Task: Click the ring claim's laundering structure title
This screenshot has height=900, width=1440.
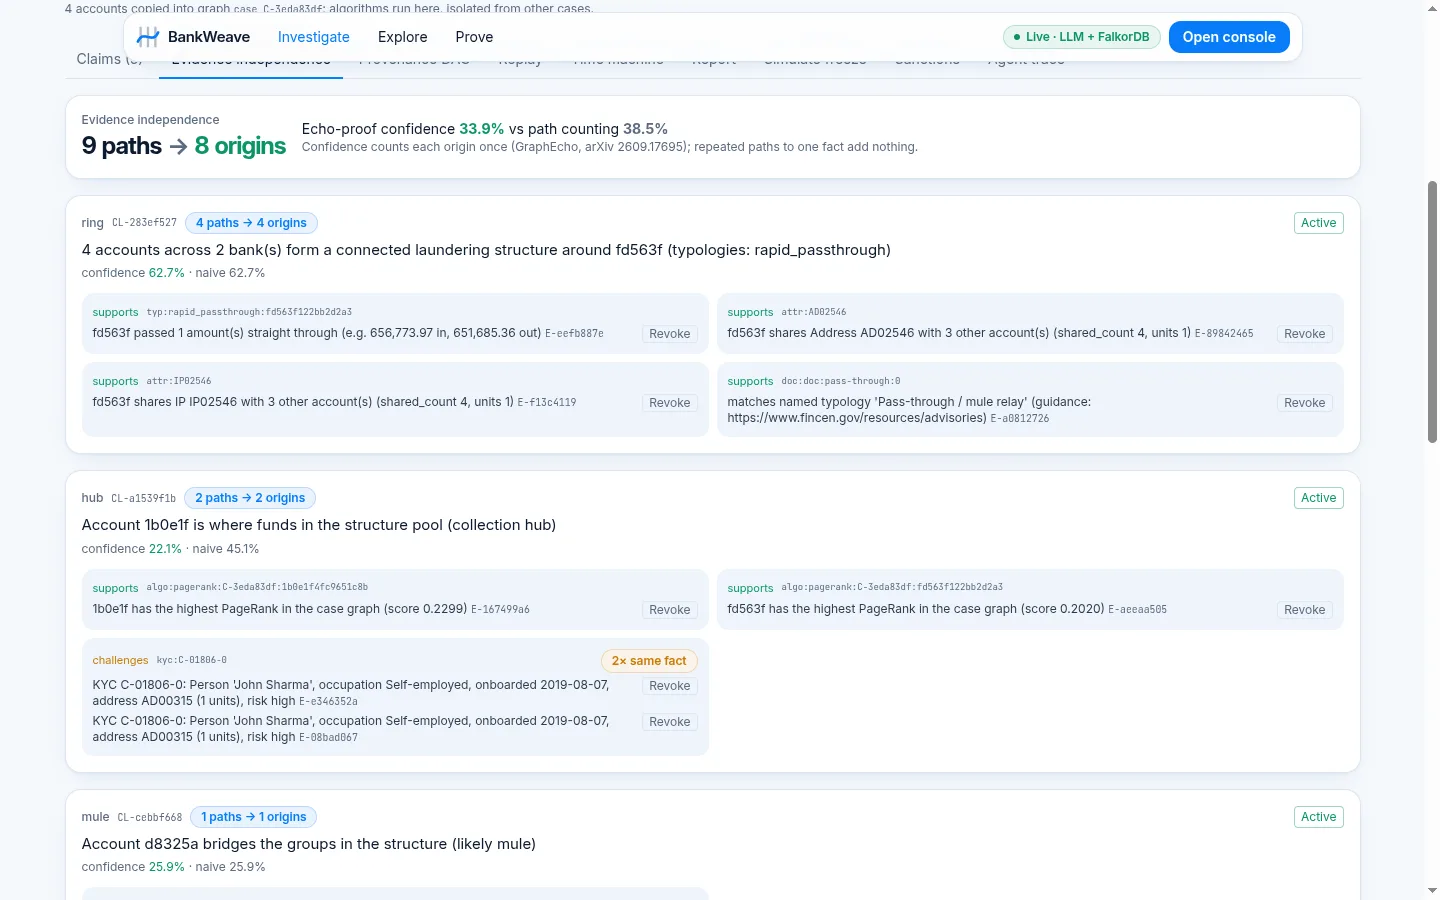Action: pyautogui.click(x=486, y=250)
